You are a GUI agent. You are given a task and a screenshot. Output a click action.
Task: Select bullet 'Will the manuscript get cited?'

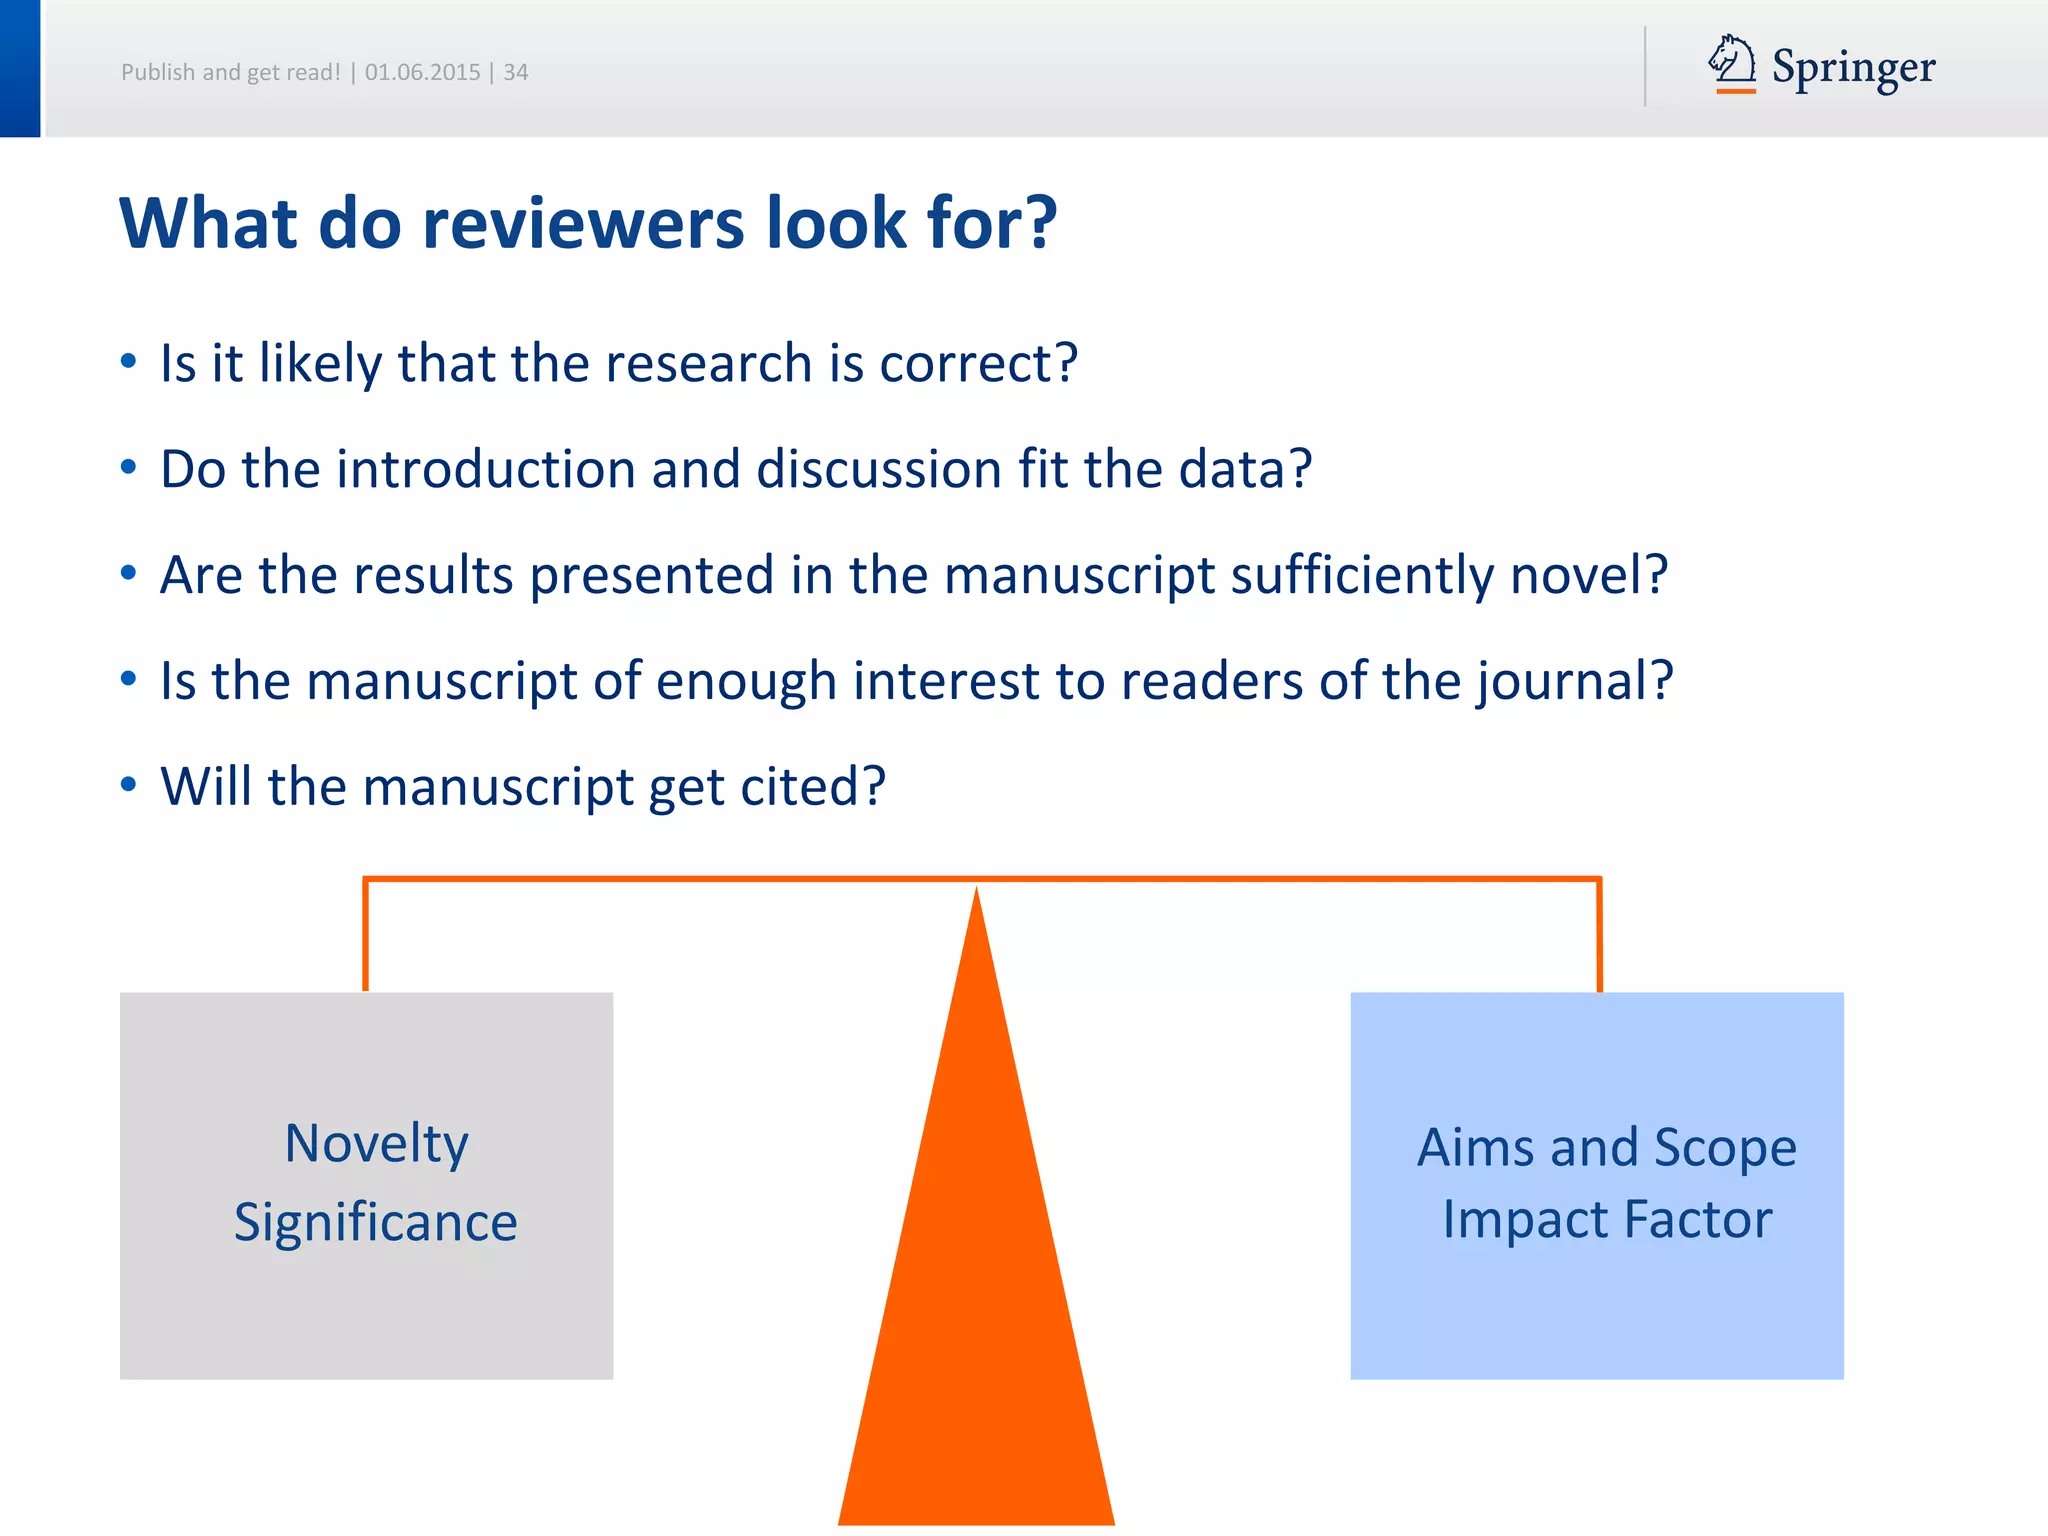523,787
